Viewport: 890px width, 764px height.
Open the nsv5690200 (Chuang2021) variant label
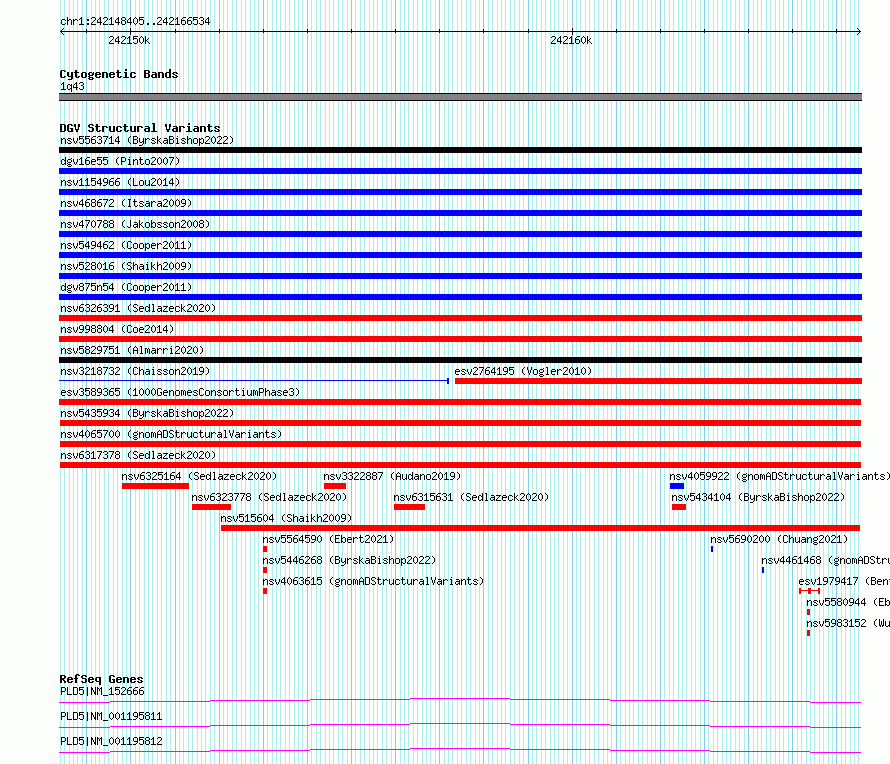click(x=779, y=539)
